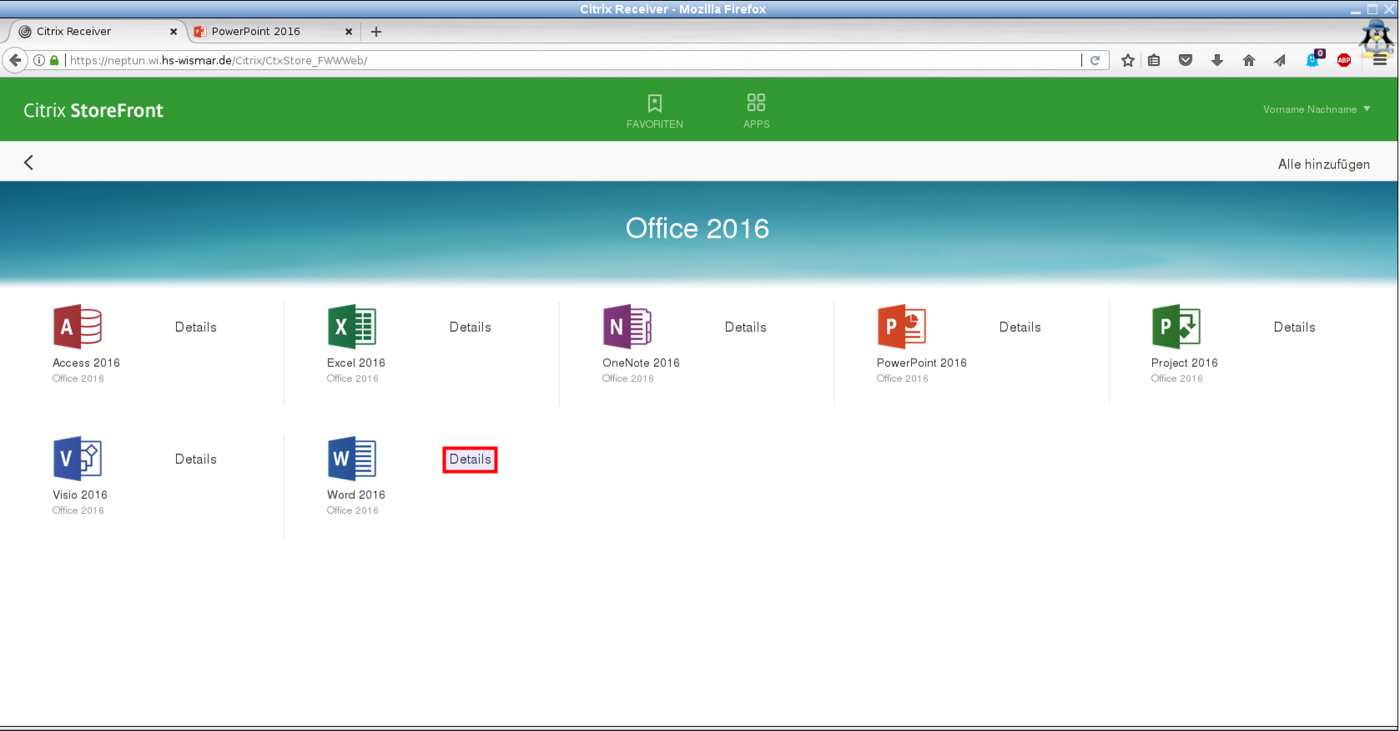1400x731 pixels.
Task: View Details for Visio 2016
Action: pos(196,459)
